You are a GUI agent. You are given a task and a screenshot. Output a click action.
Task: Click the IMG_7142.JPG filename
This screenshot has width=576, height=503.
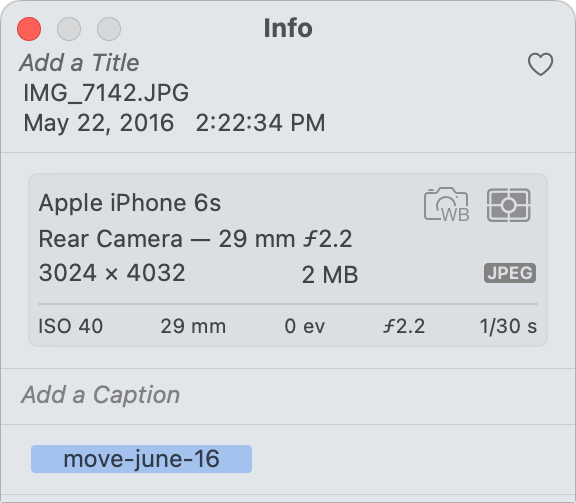[x=106, y=93]
